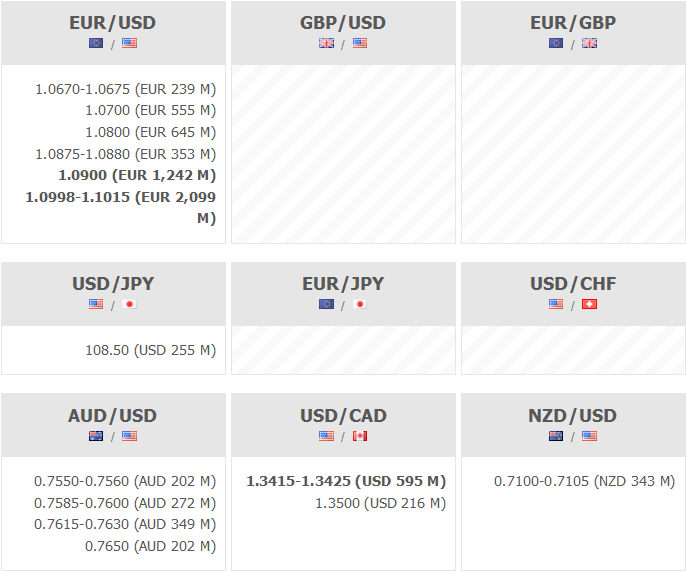Click the GBP/USD heading
Screen dimensions: 686x572
point(343,22)
